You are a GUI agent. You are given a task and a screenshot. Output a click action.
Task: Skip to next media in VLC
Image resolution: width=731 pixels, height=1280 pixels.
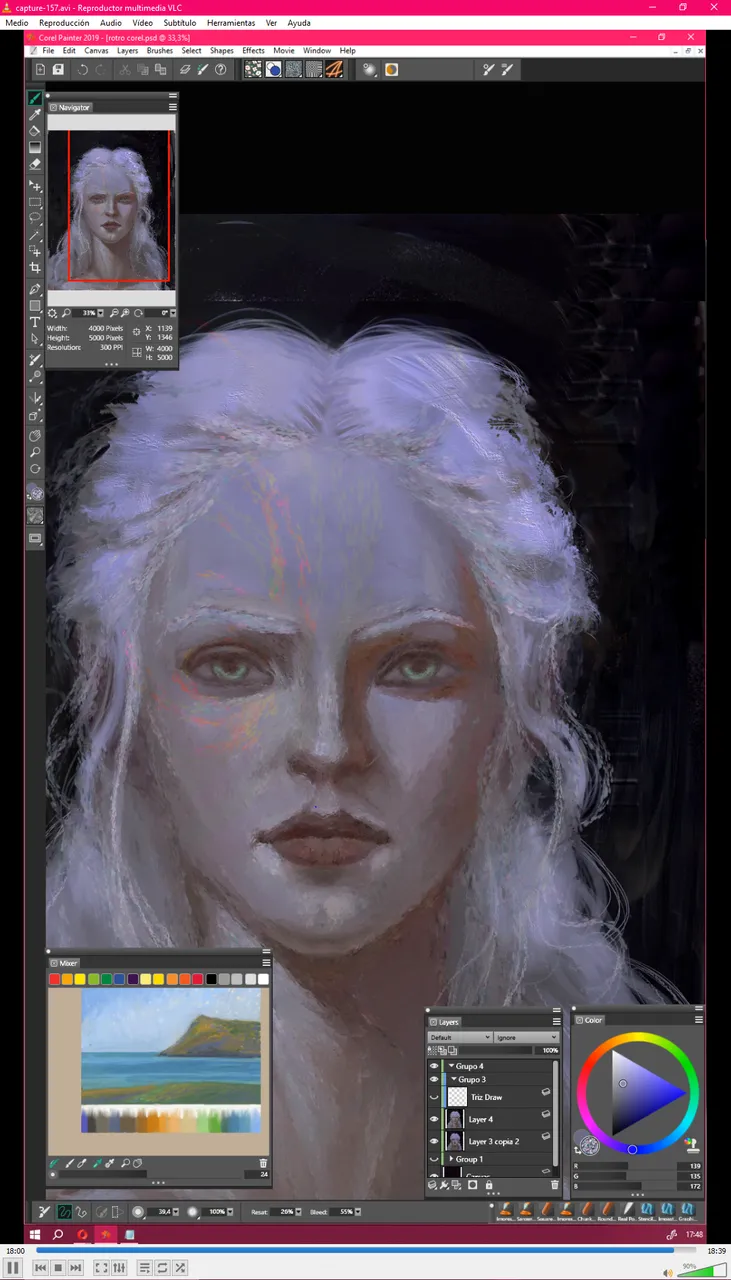coord(75,1267)
